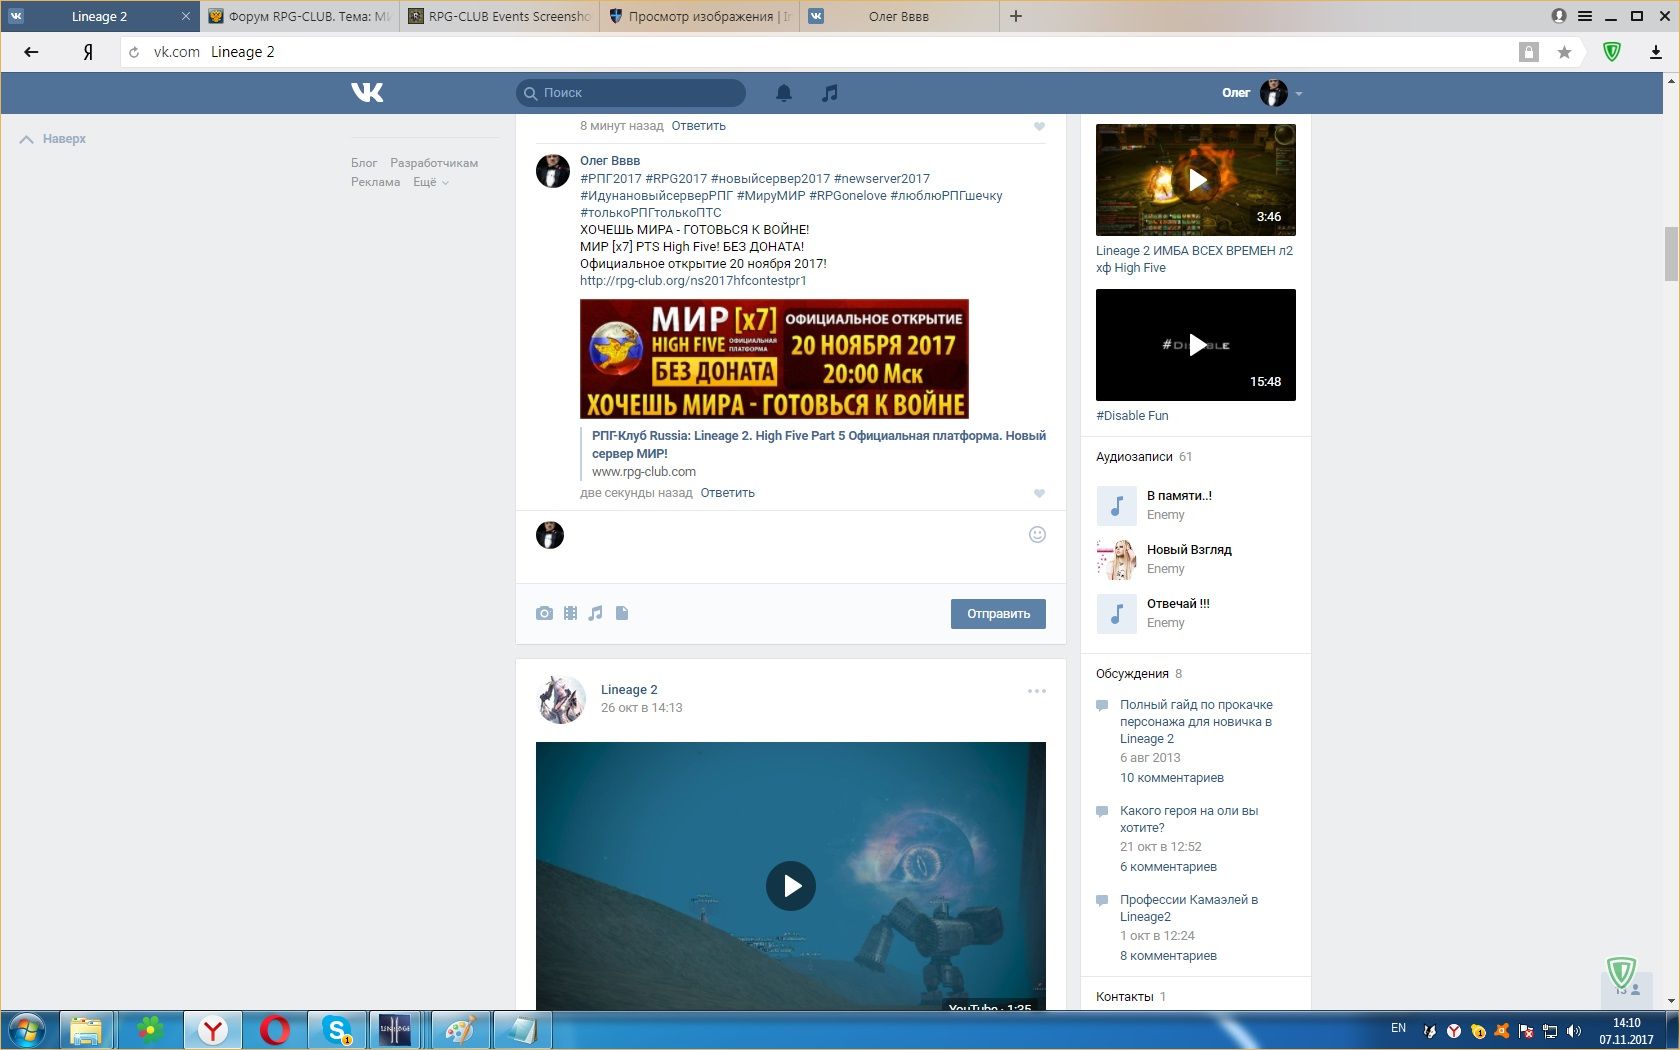Open a new browser tab with plus button
1680x1050 pixels.
point(1016,16)
